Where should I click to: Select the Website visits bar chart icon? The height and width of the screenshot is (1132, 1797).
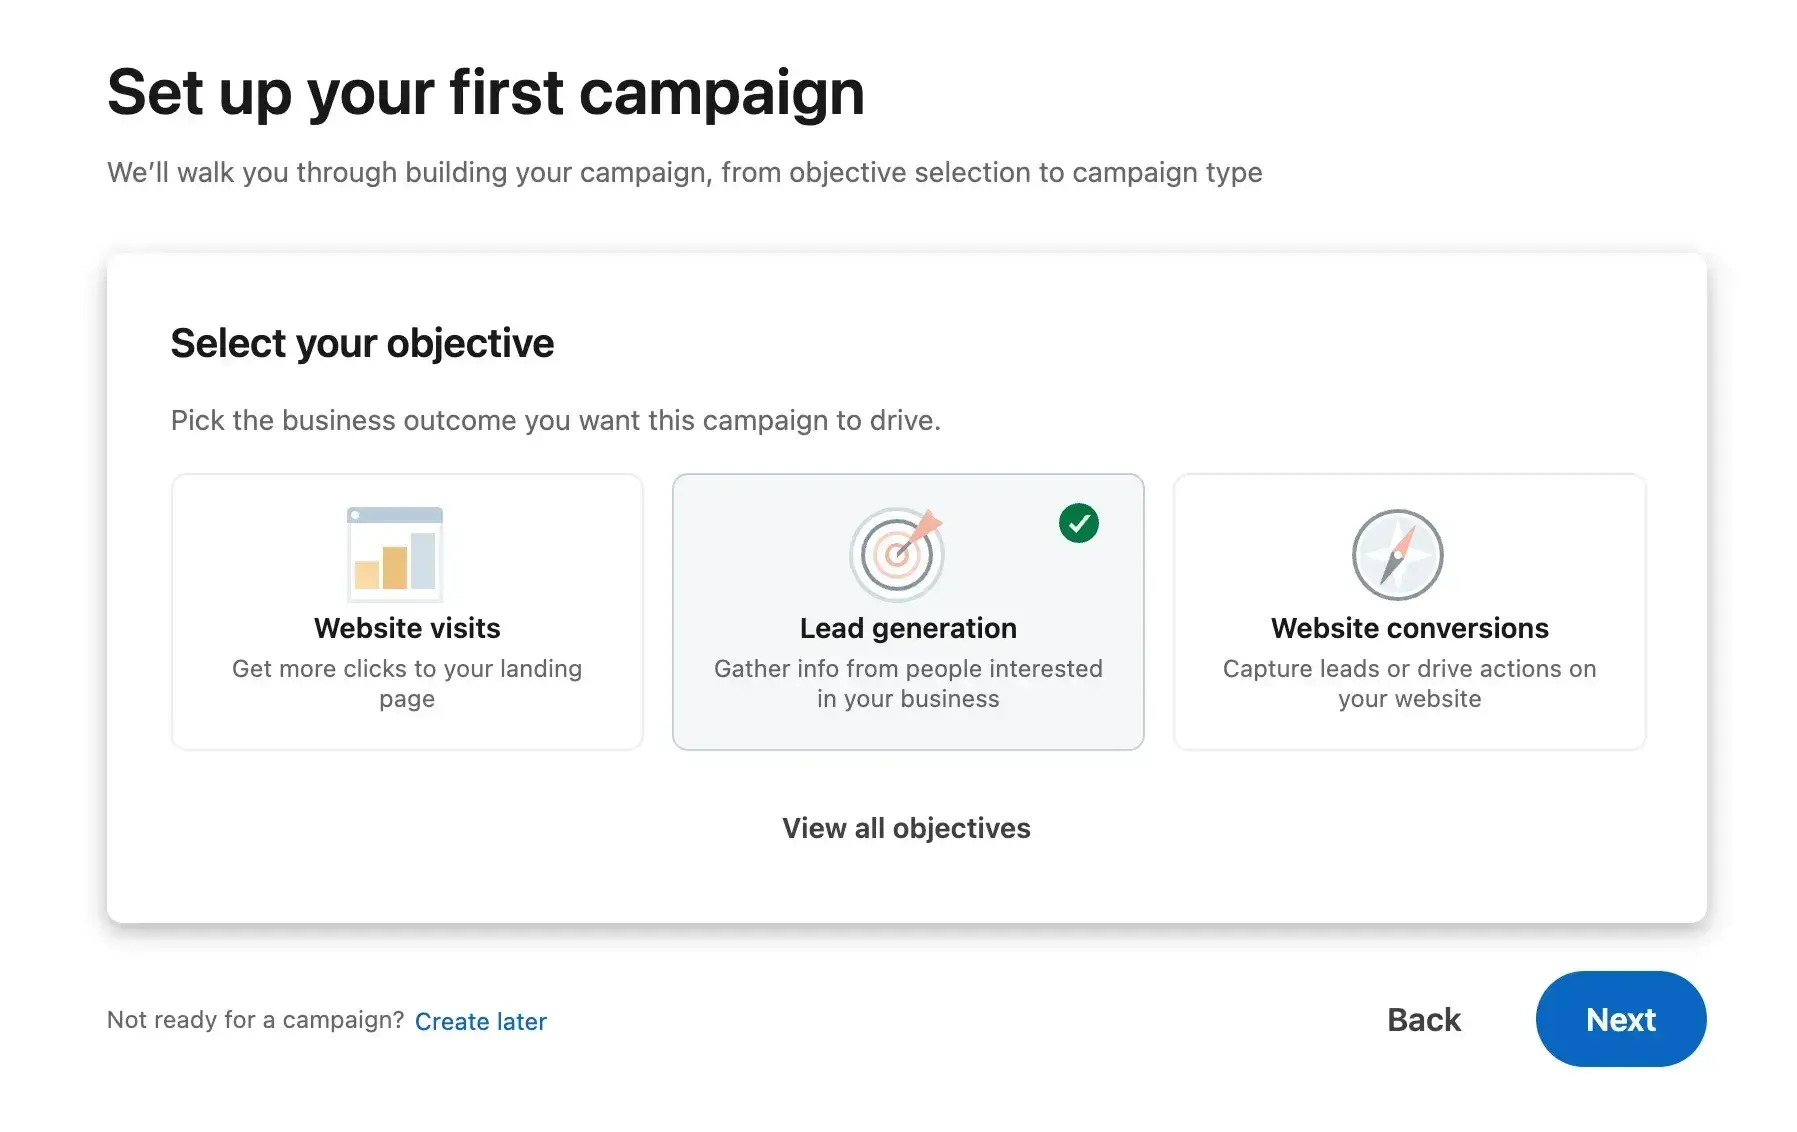coord(395,553)
